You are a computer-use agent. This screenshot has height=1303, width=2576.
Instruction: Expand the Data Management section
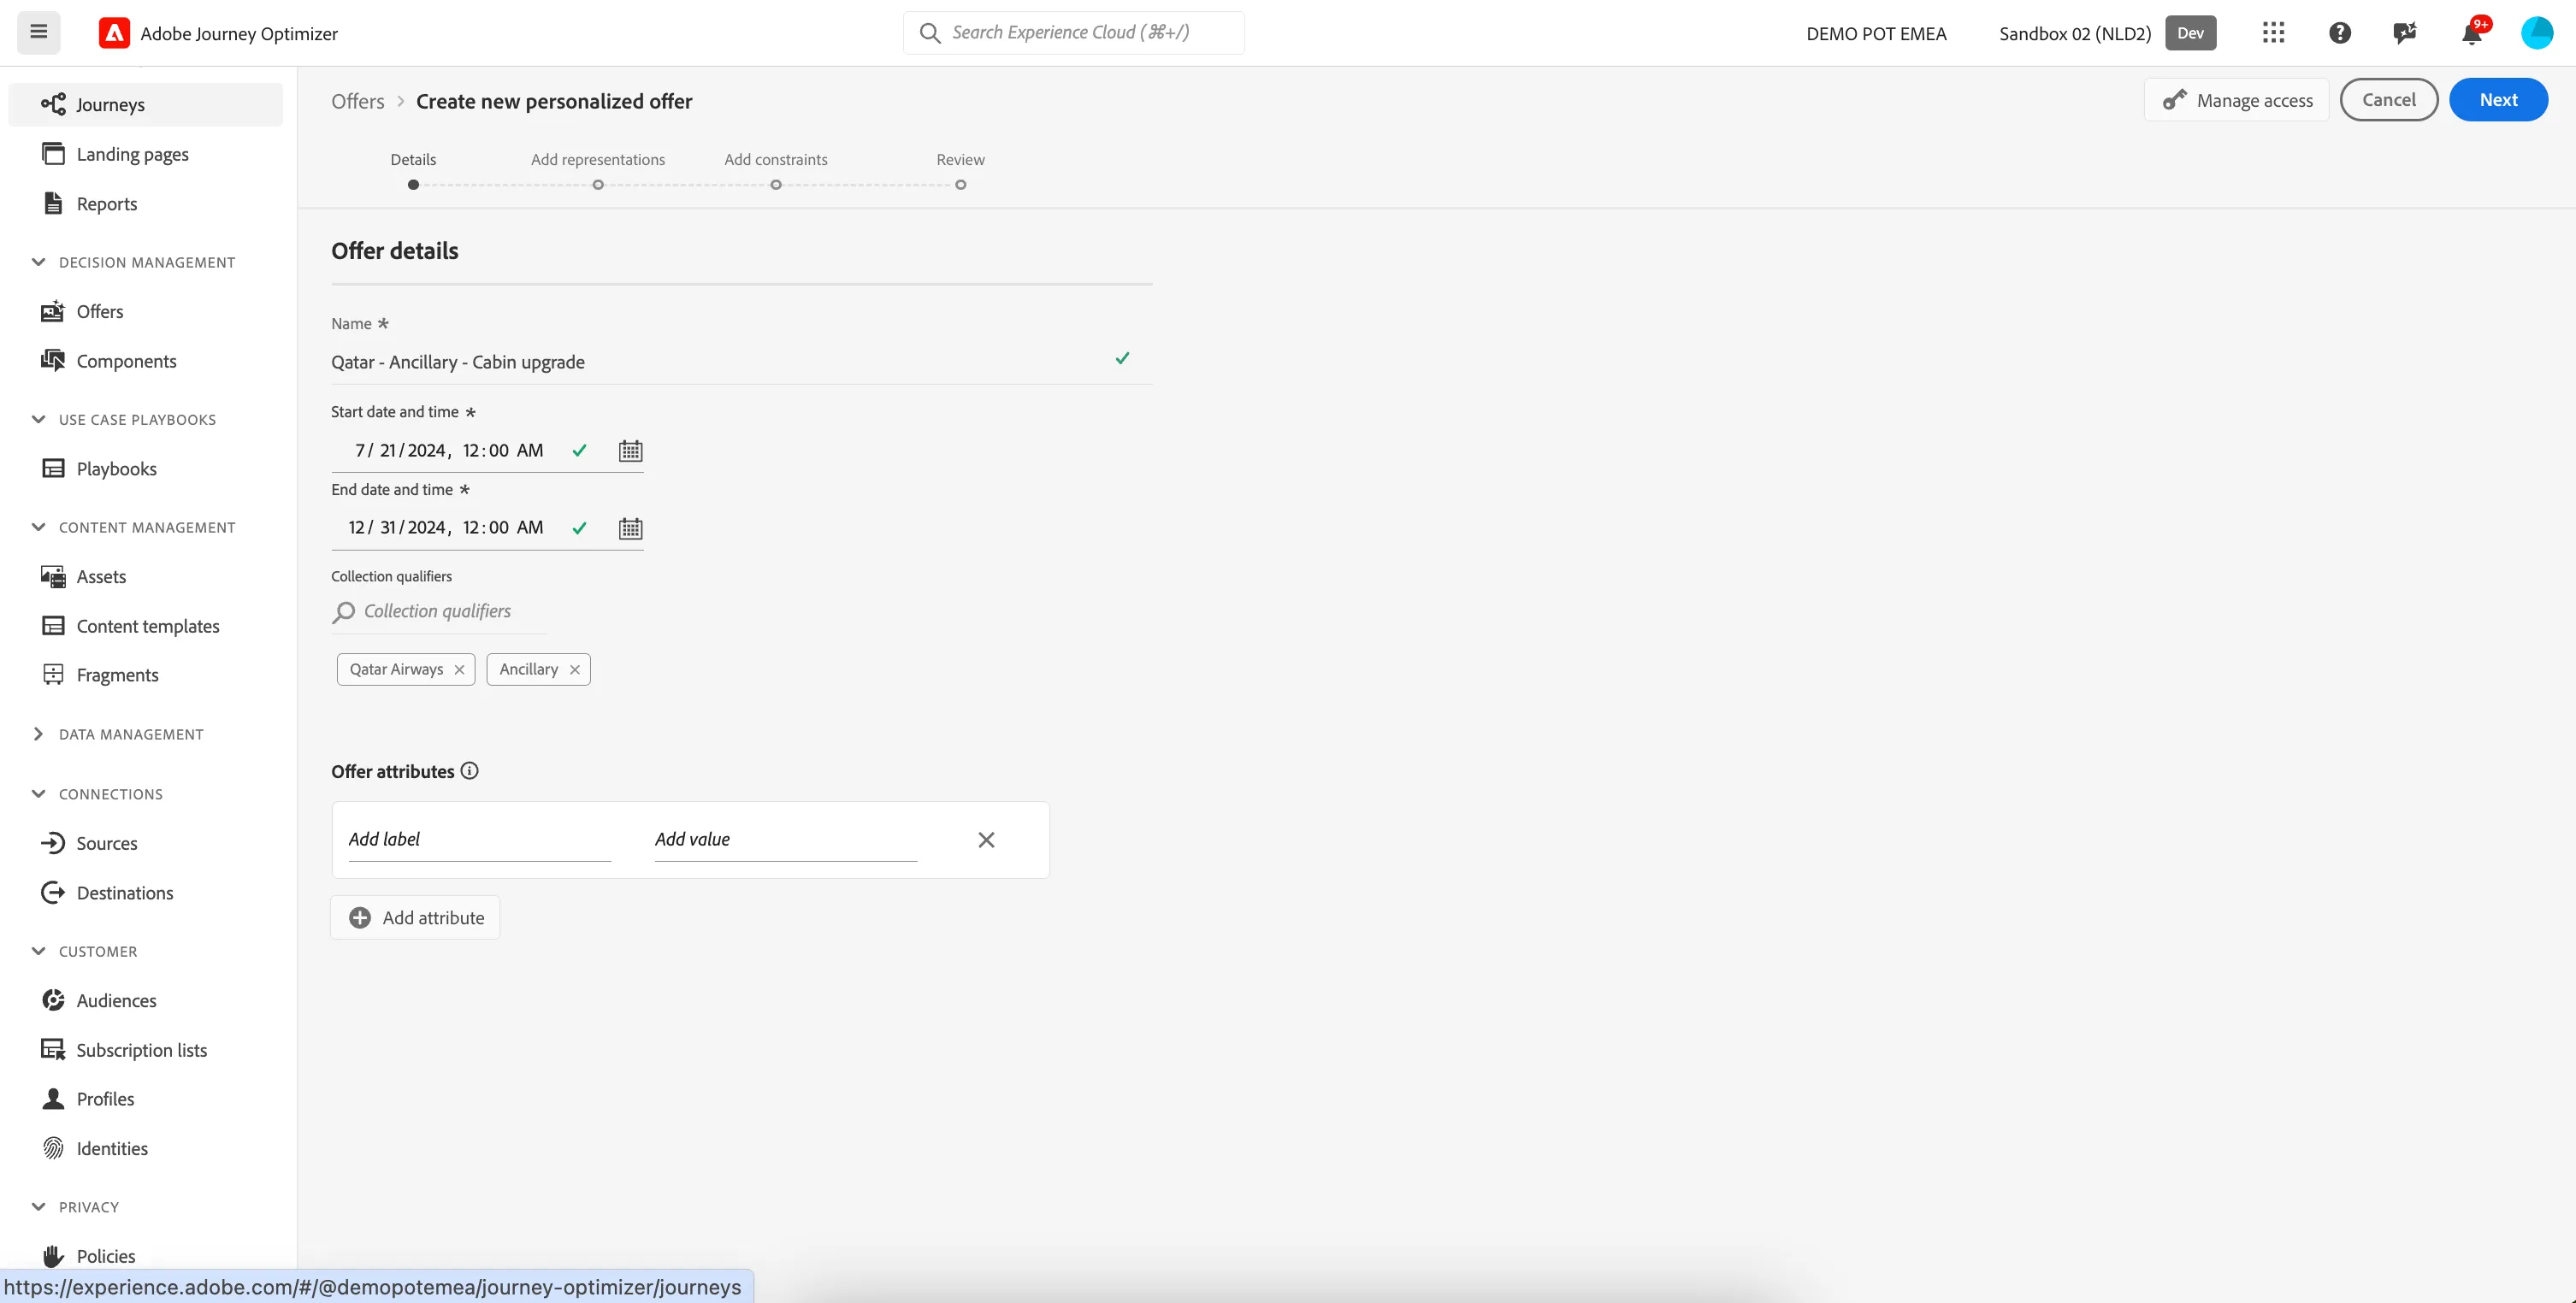[38, 735]
